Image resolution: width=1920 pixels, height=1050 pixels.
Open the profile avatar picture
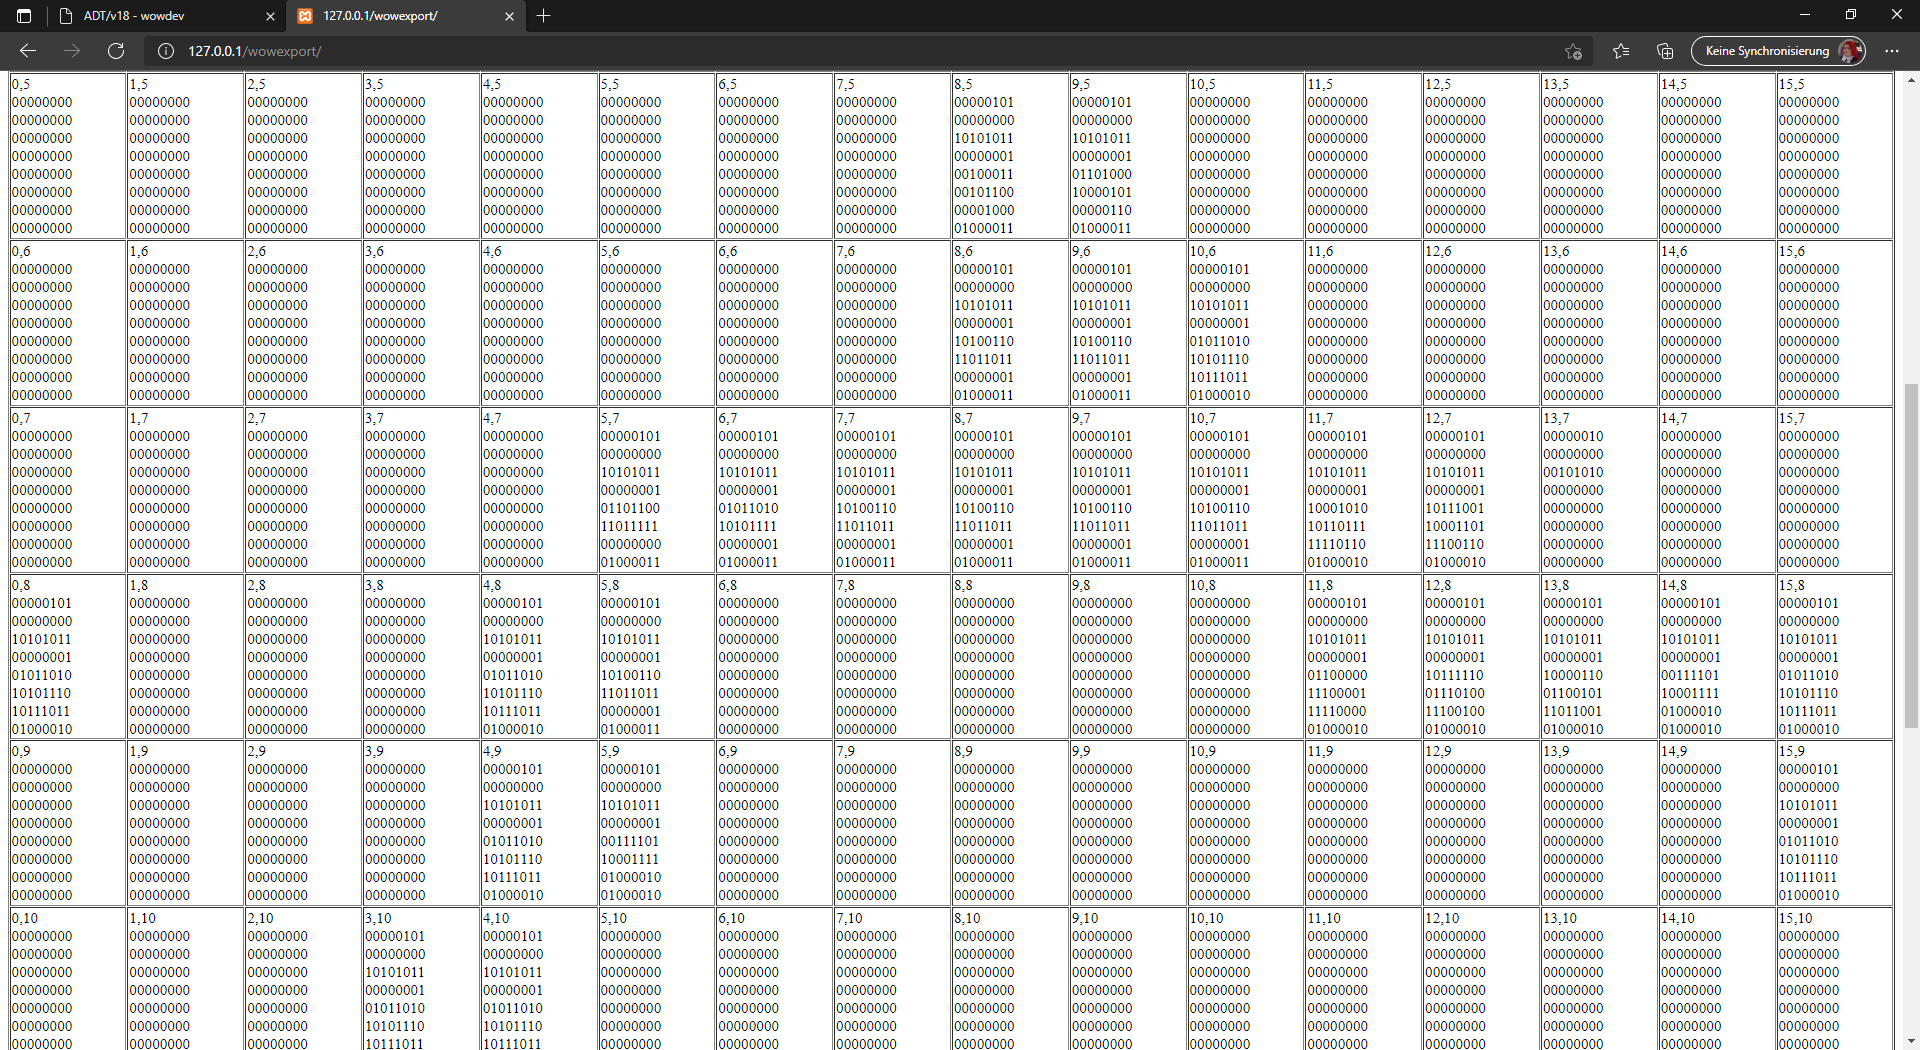click(x=1849, y=50)
